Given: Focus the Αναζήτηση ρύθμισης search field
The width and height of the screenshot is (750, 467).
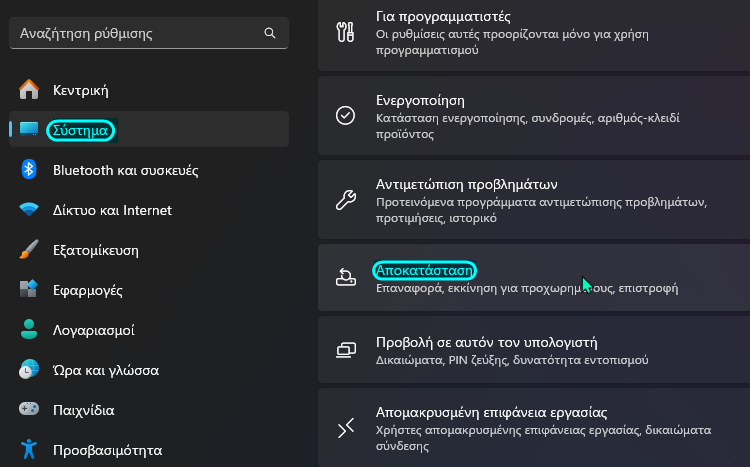Looking at the screenshot, I should [149, 33].
